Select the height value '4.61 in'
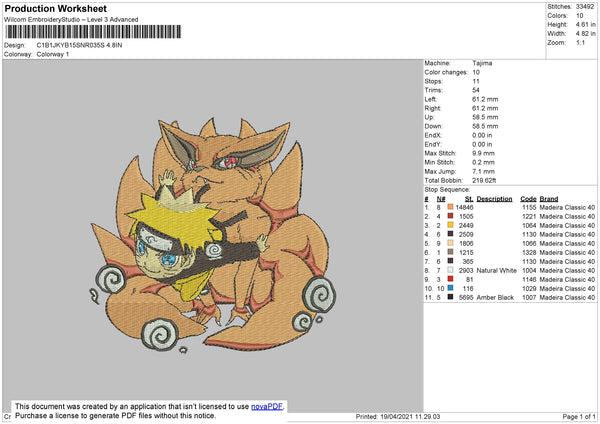The height and width of the screenshot is (424, 600). [585, 24]
